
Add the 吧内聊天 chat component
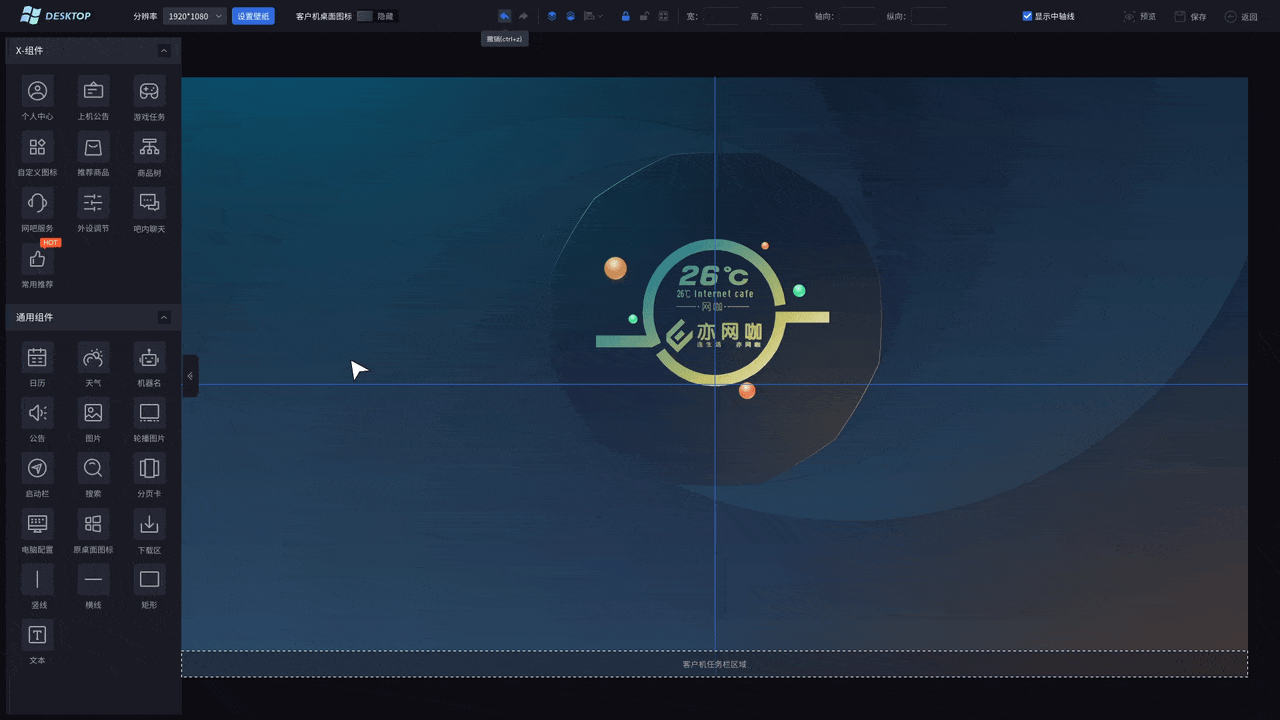tap(149, 203)
